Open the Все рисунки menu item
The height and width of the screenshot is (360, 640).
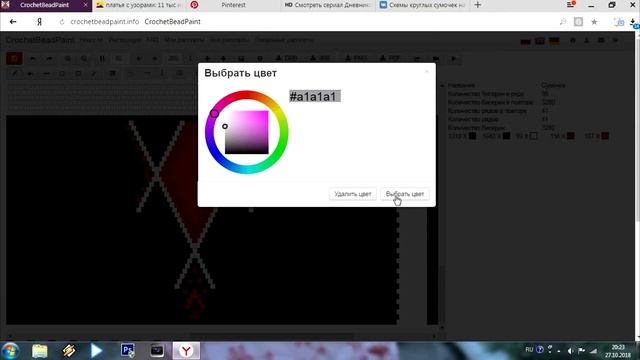(229, 40)
